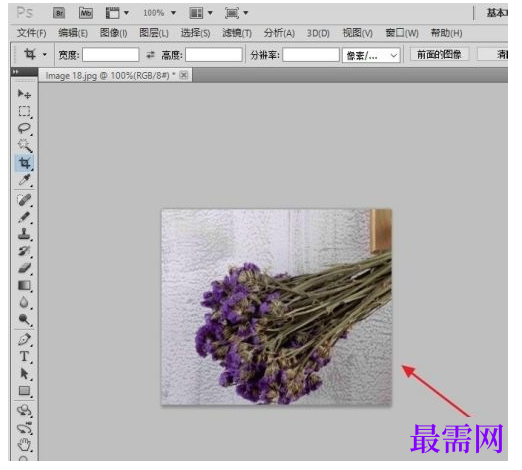Select the Move tool
Image resolution: width=522 pixels, height=470 pixels.
[24, 94]
